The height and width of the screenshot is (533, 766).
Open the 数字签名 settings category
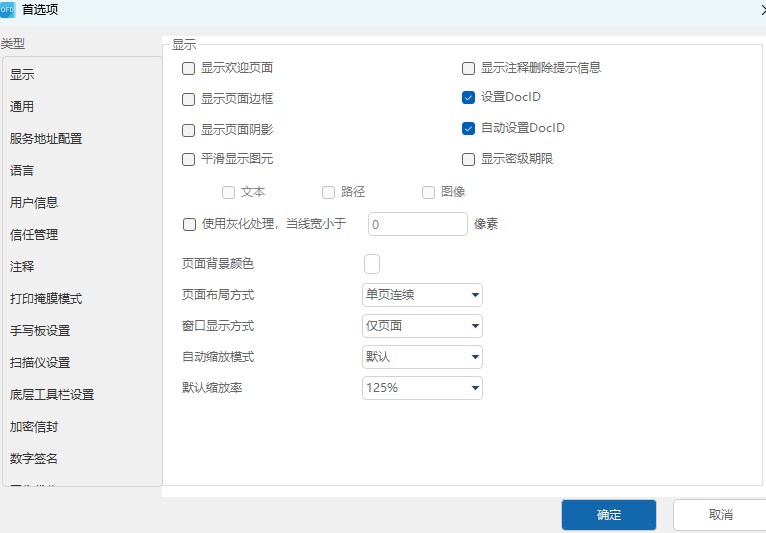click(x=34, y=459)
